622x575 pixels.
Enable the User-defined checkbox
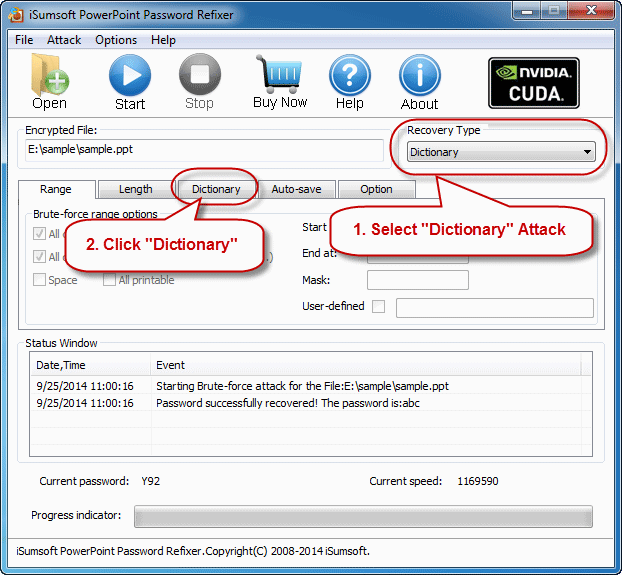click(378, 306)
